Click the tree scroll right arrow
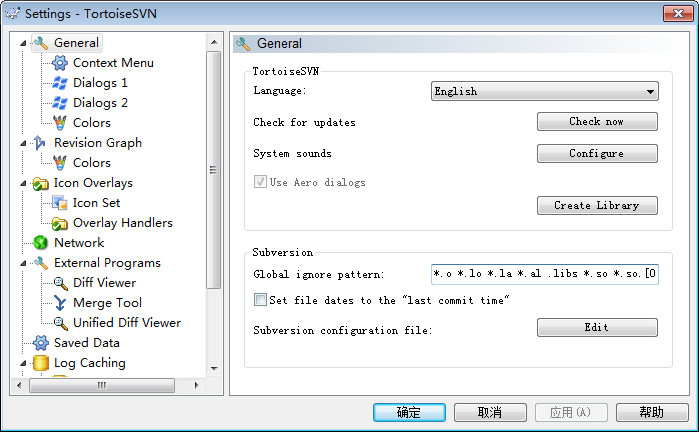This screenshot has width=699, height=432. pyautogui.click(x=196, y=385)
